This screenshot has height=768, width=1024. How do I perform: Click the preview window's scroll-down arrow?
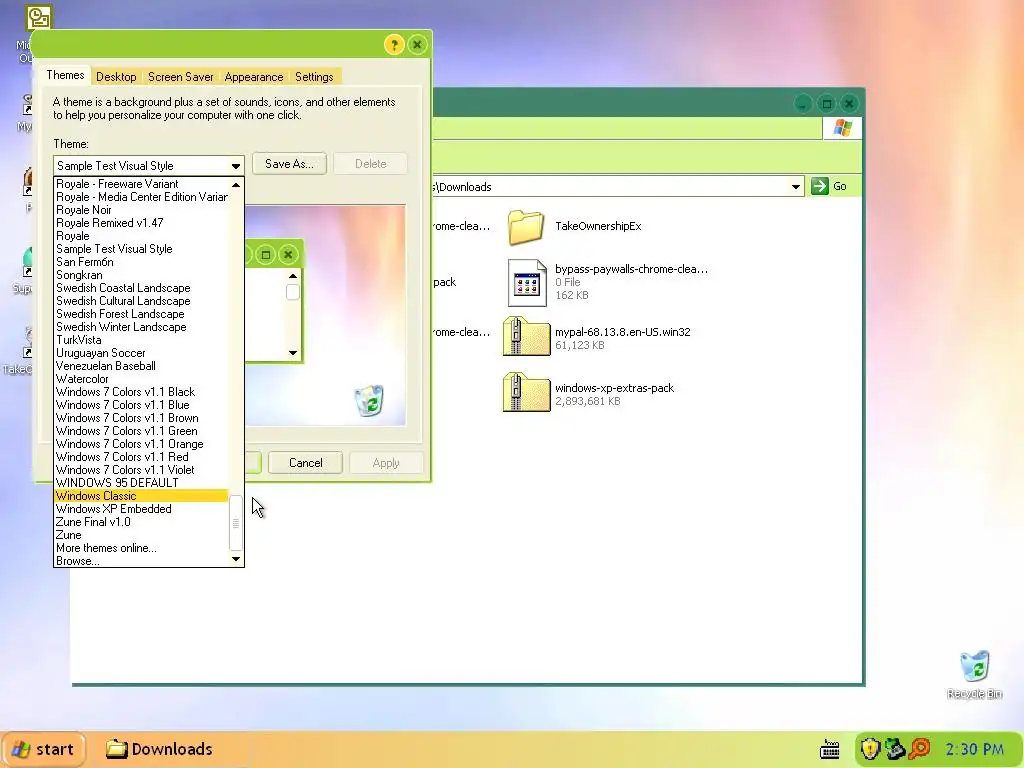tap(293, 353)
